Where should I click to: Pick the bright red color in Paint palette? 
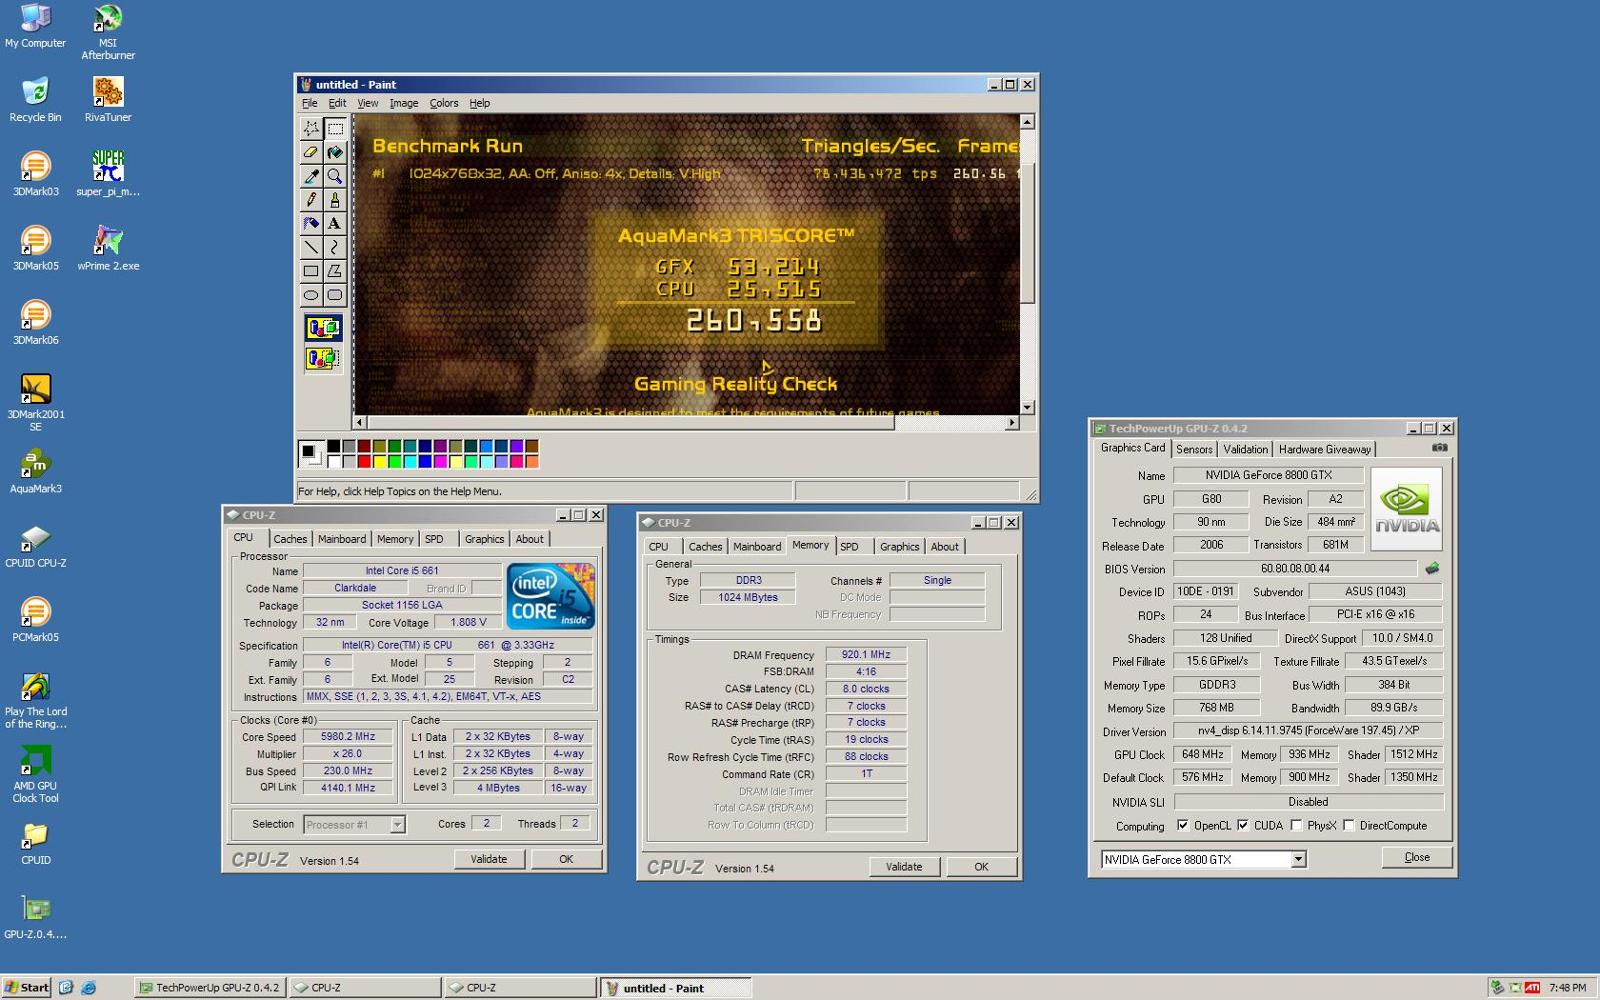[364, 461]
